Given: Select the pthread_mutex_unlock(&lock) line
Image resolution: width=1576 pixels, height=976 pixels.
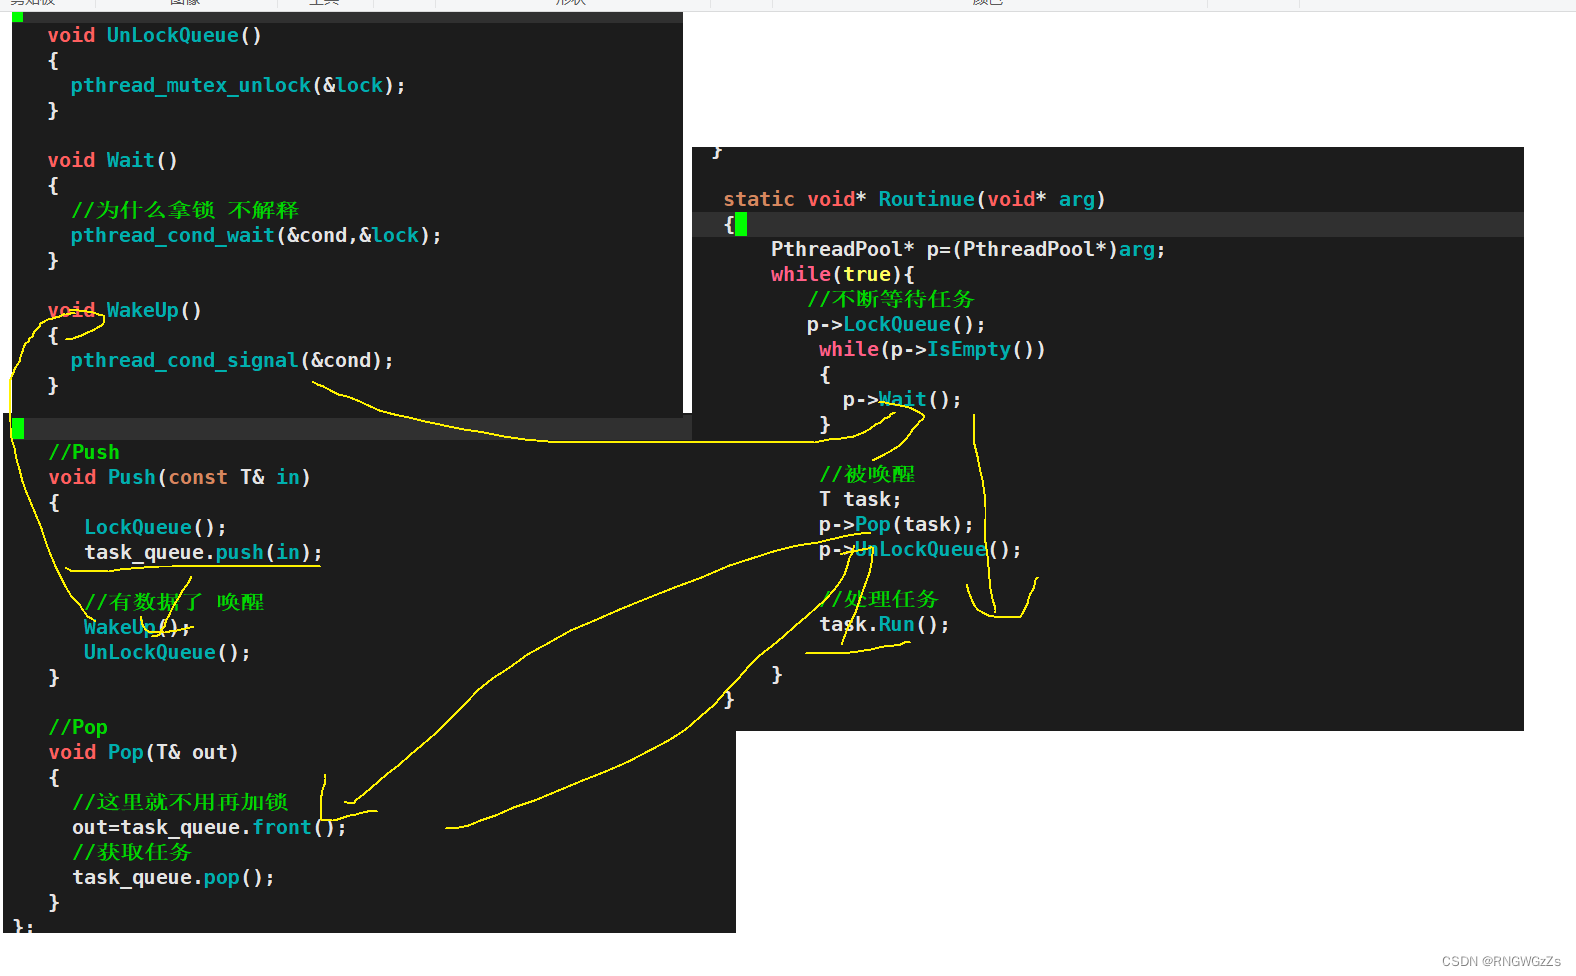Looking at the screenshot, I should click(x=238, y=85).
